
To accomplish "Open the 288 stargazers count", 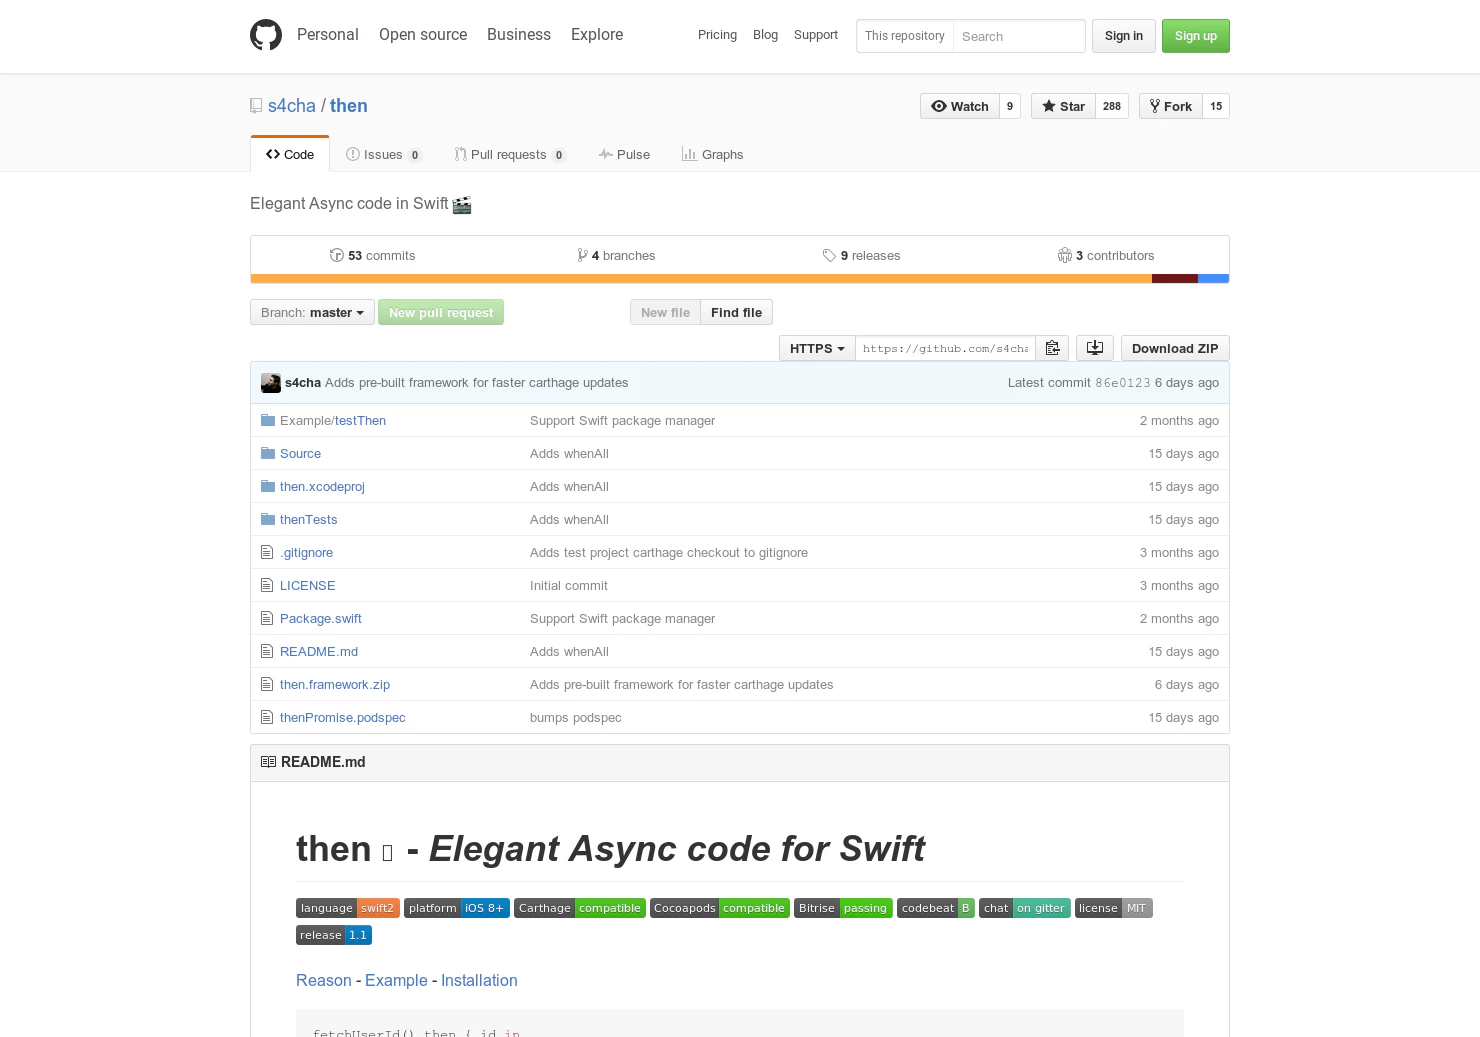I will pyautogui.click(x=1112, y=106).
